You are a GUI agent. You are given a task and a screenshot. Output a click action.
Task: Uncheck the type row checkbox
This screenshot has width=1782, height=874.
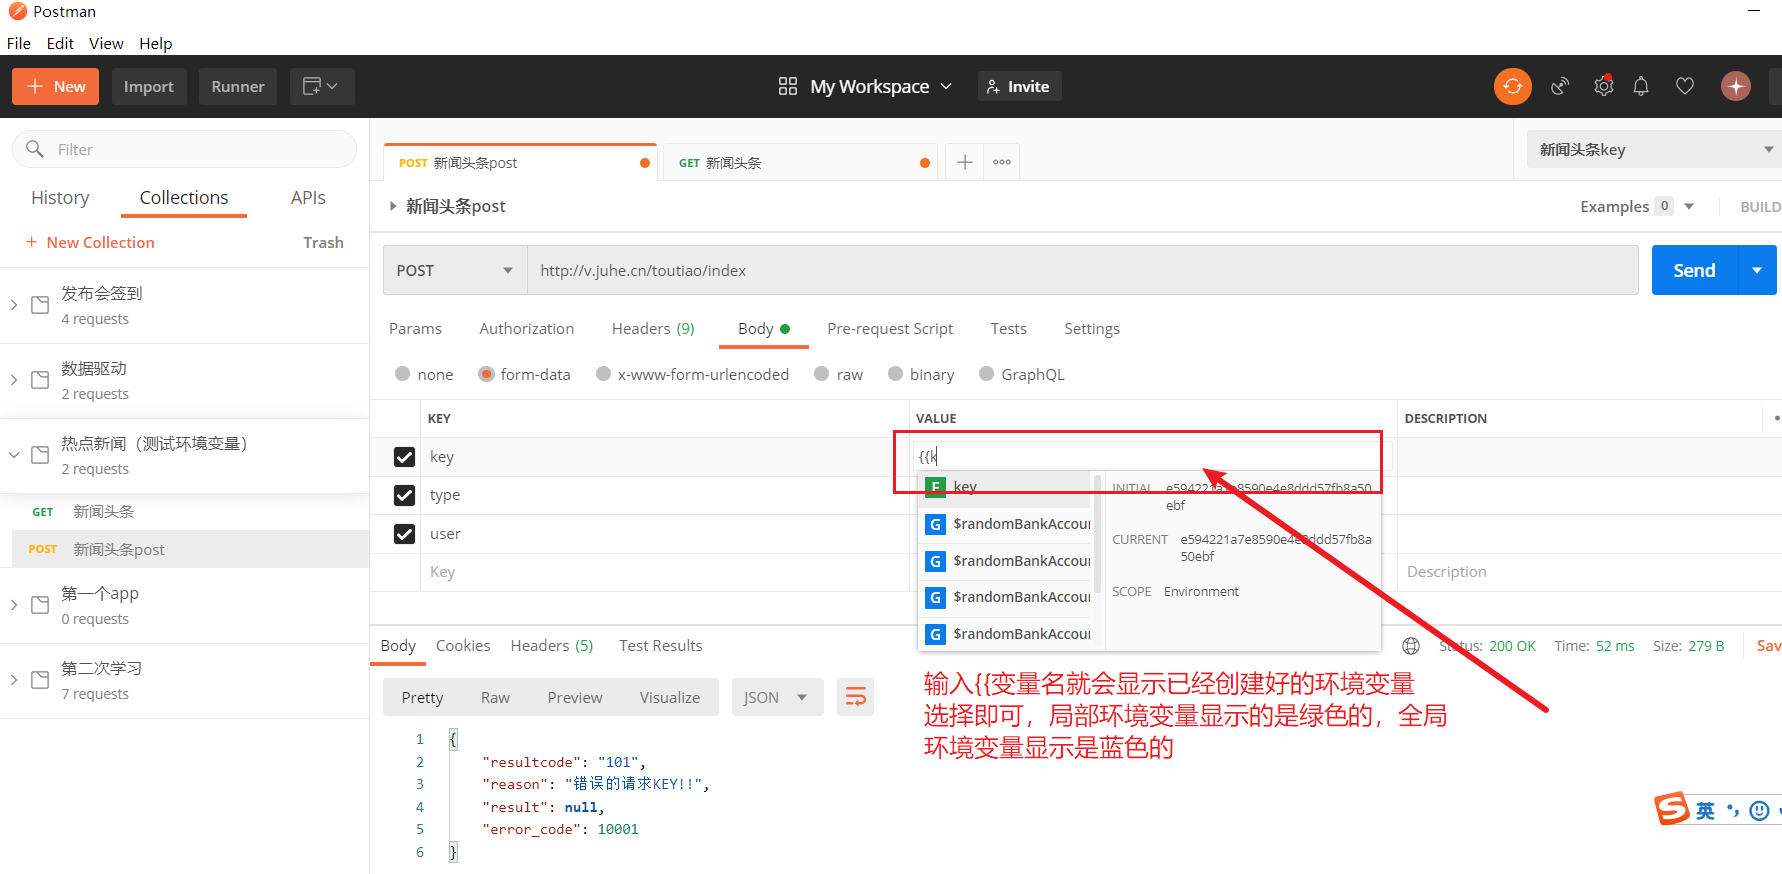pos(404,495)
